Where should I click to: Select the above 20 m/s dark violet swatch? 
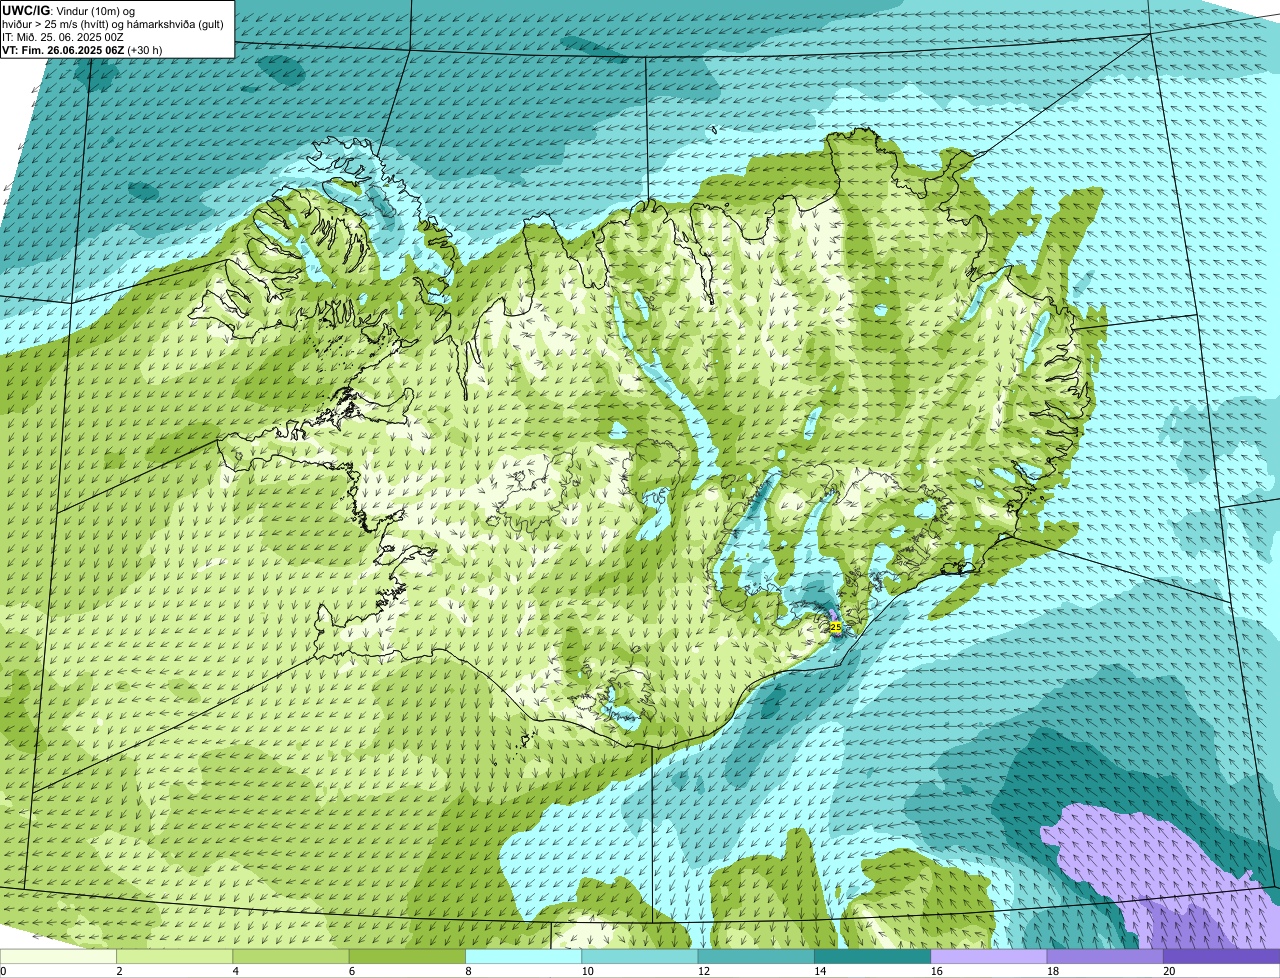tap(1221, 956)
